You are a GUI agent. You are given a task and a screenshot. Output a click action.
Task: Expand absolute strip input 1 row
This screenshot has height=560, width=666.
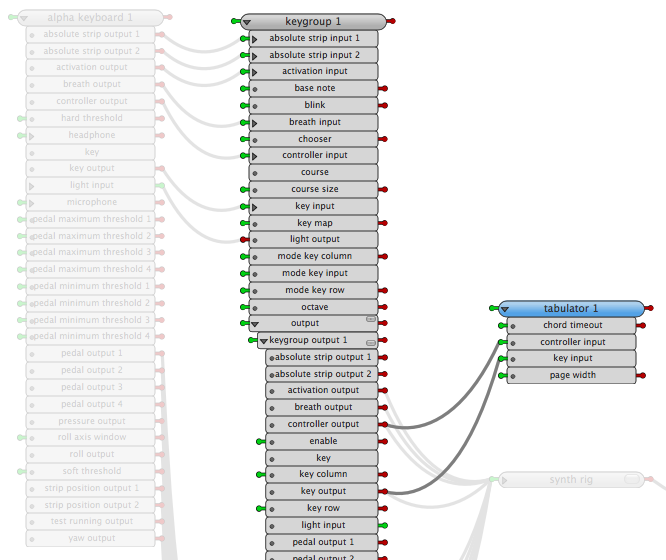coord(254,40)
